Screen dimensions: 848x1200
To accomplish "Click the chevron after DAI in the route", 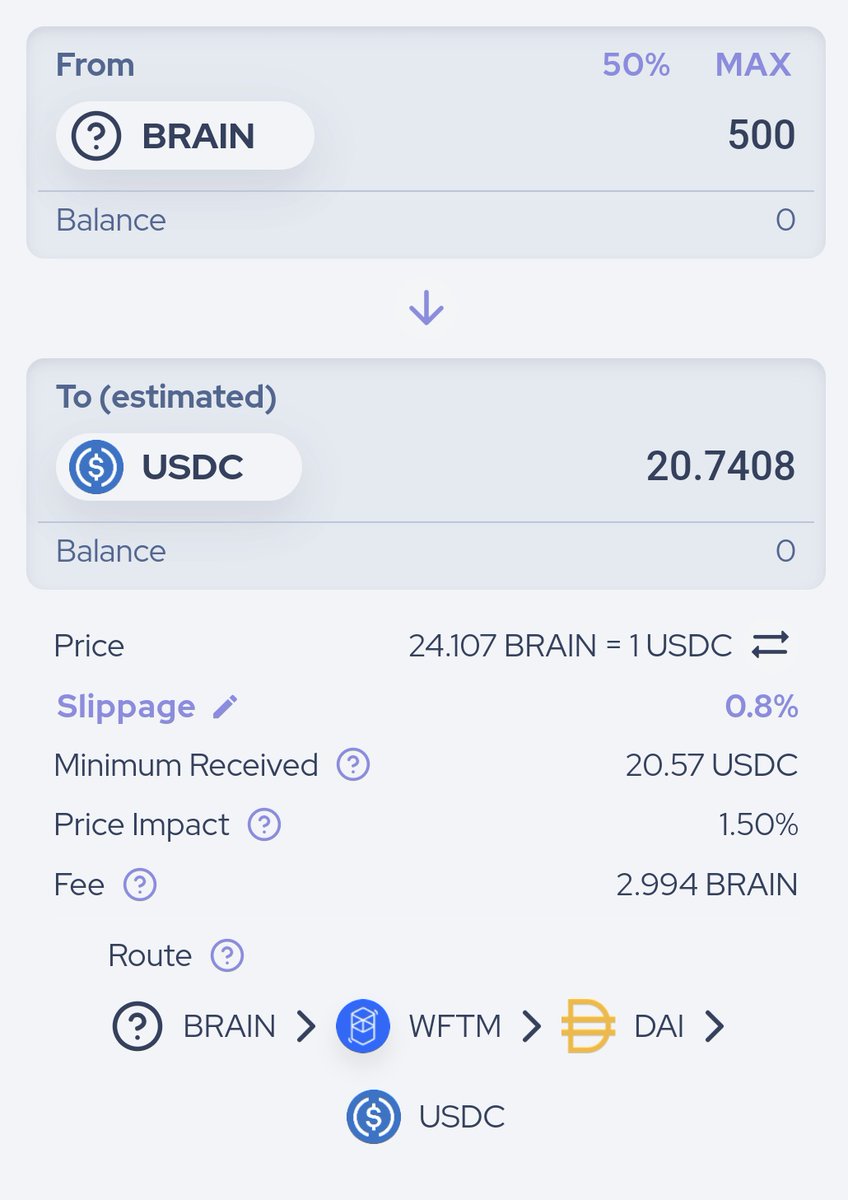I will (x=714, y=1026).
